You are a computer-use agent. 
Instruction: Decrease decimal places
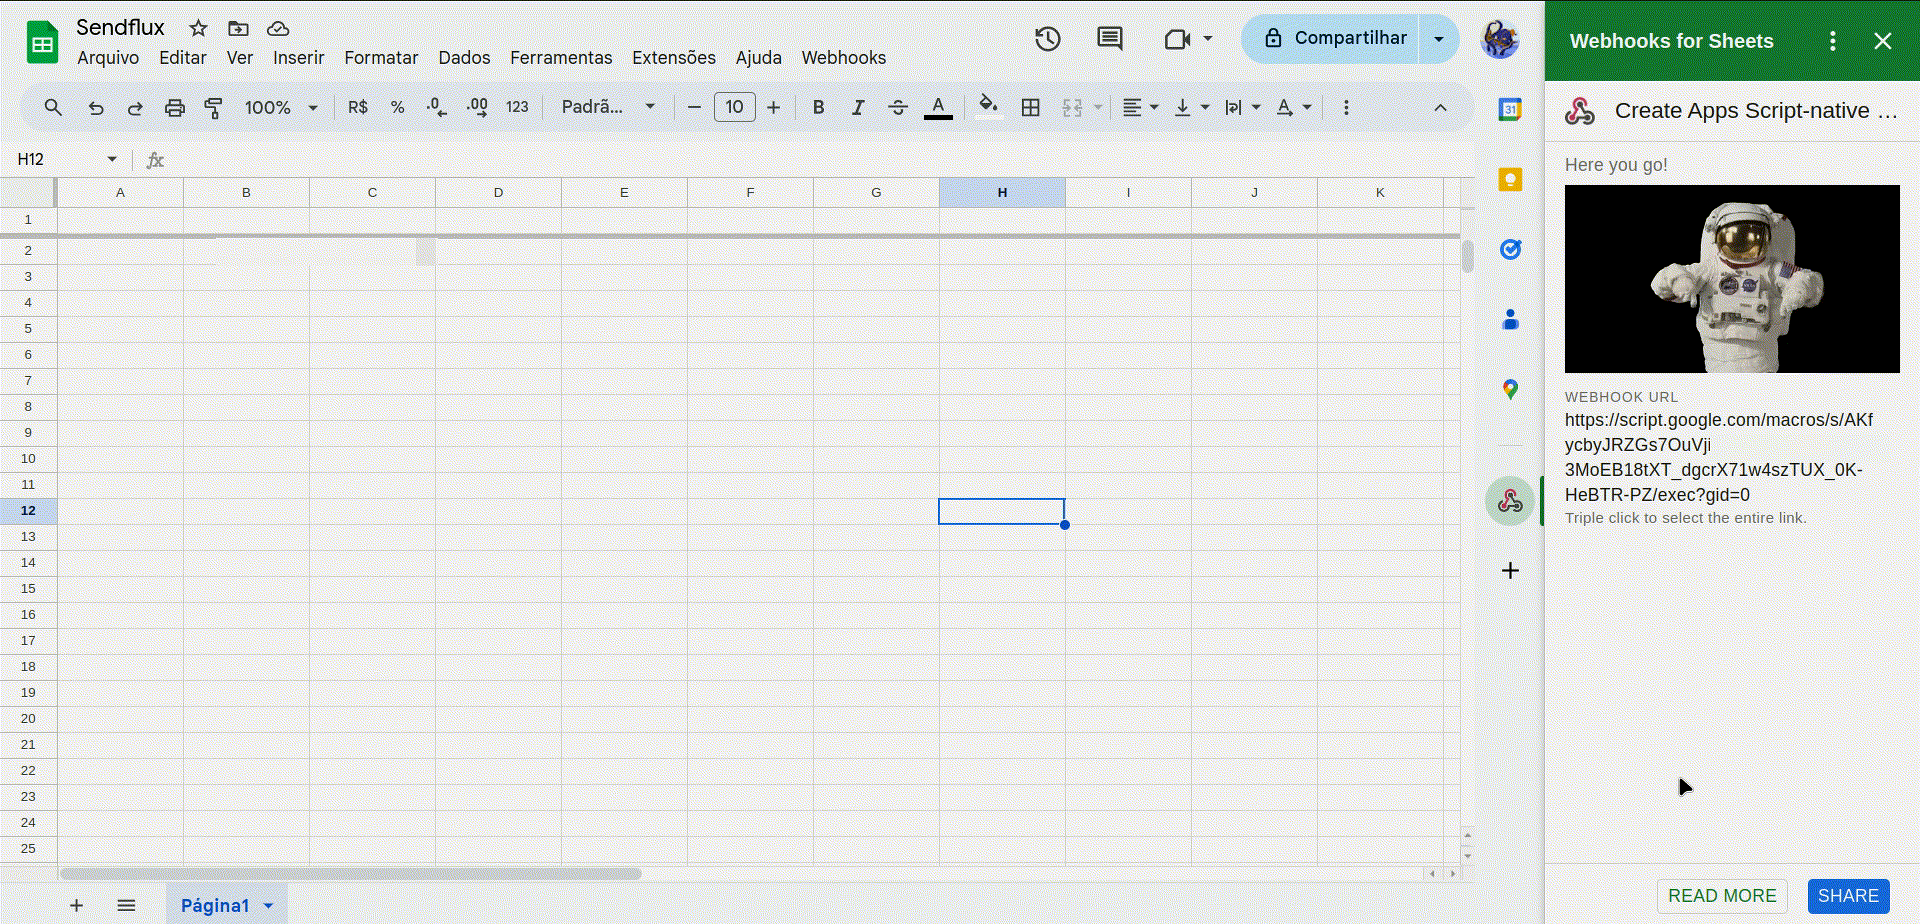437,107
